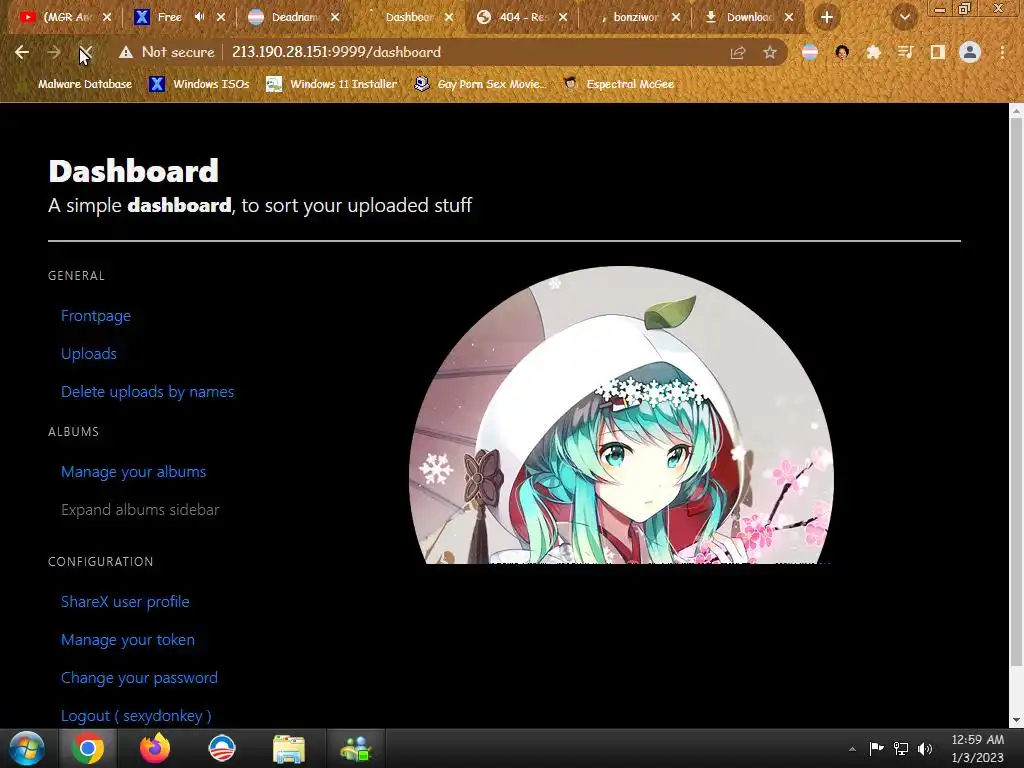This screenshot has height=768, width=1024.
Task: Mute the Free tab's speaker icon
Action: pos(200,17)
